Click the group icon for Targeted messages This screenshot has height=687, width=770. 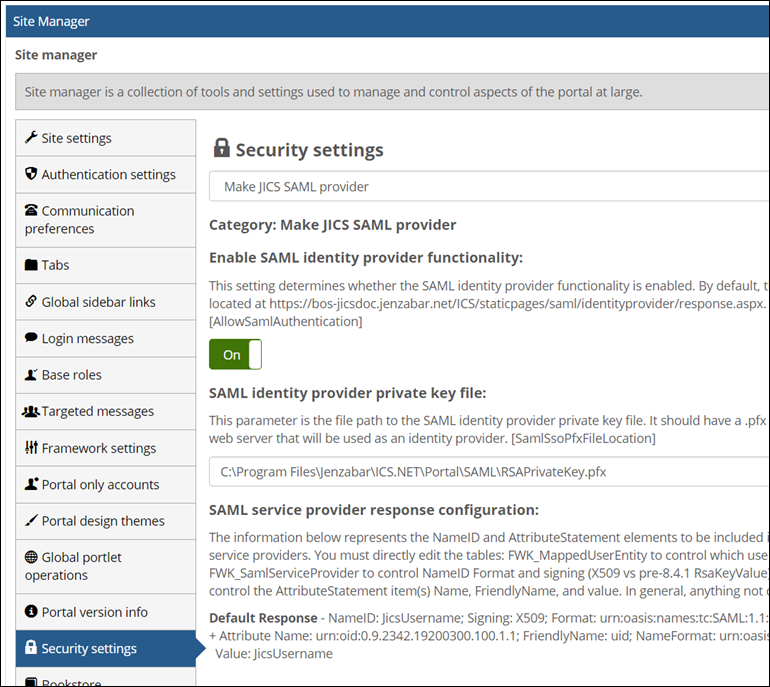[x=30, y=411]
